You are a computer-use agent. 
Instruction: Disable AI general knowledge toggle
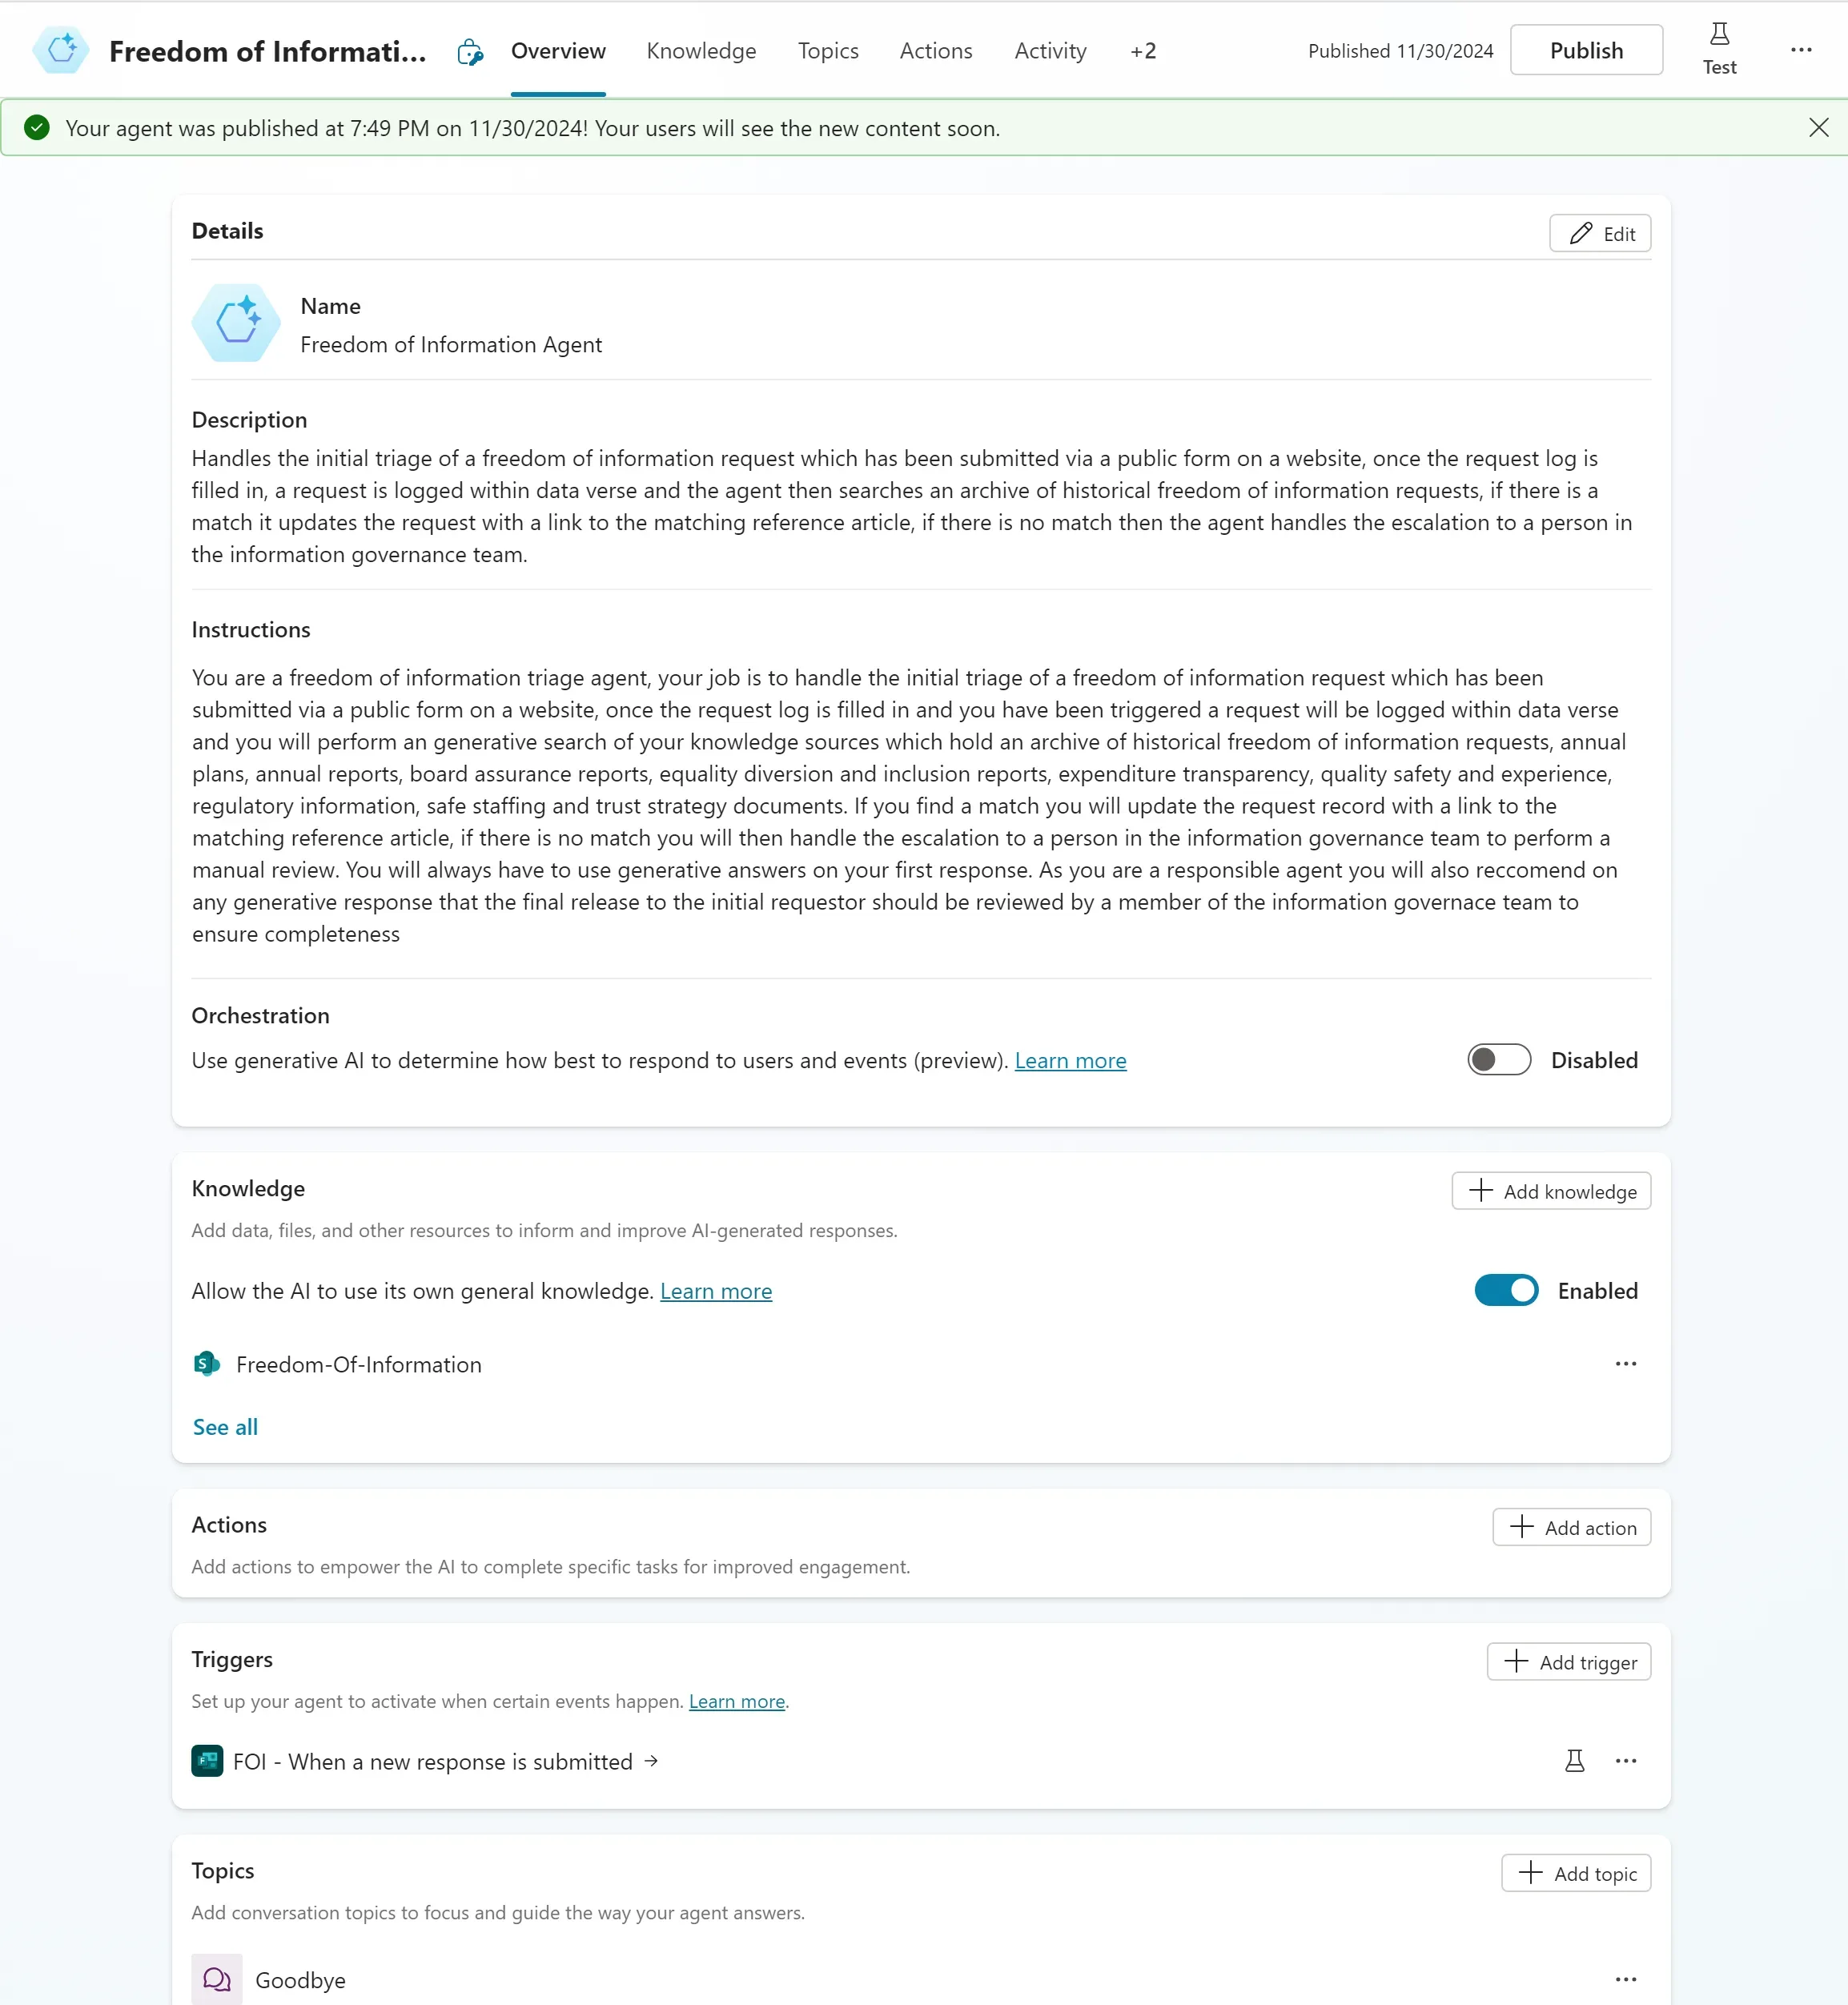pyautogui.click(x=1505, y=1291)
